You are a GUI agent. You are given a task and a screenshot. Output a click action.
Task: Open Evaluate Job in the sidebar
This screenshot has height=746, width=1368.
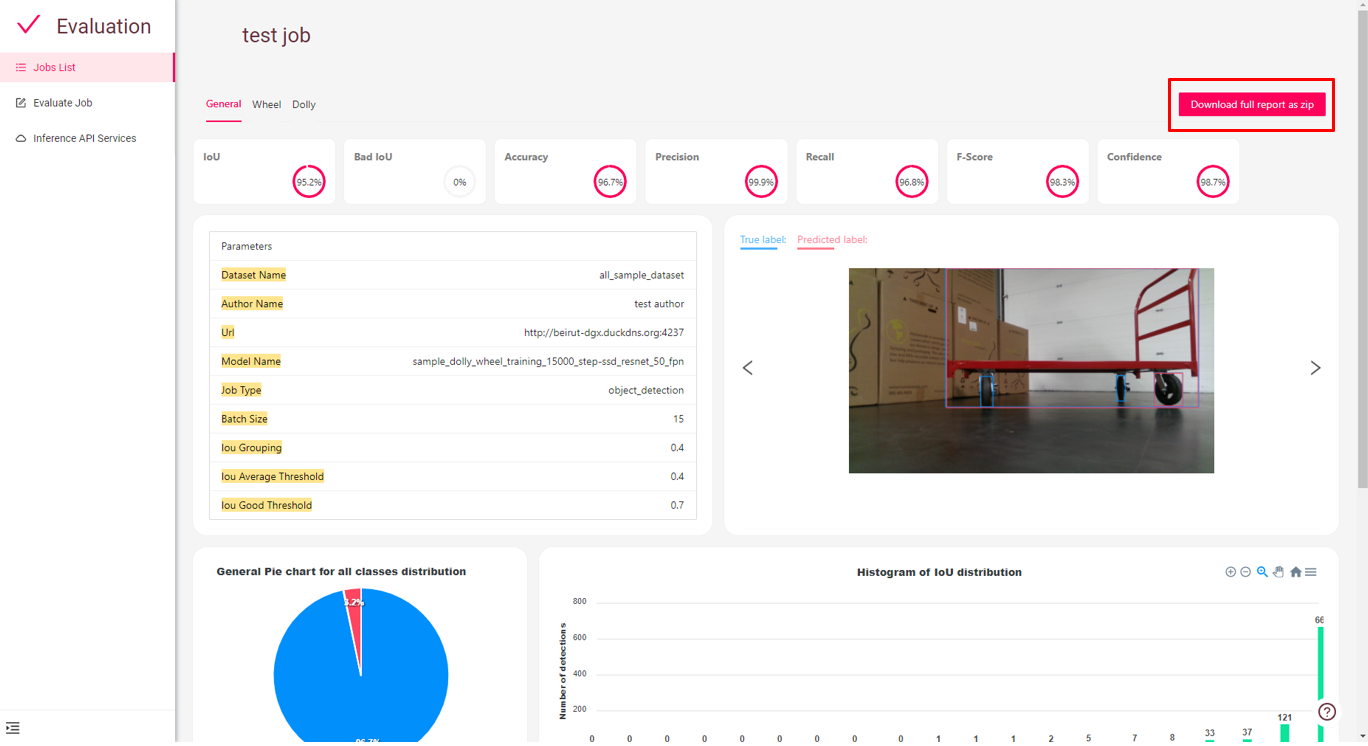coord(87,103)
